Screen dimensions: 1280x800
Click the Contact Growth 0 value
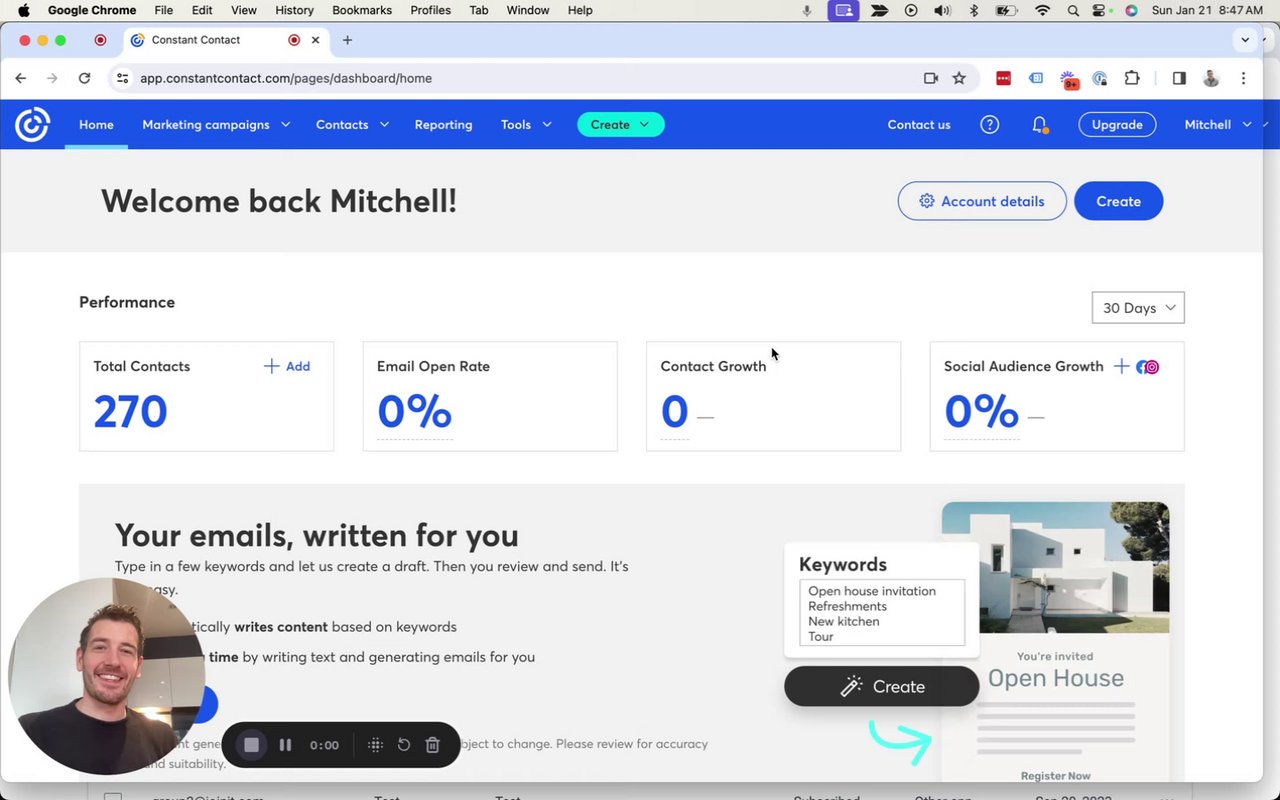pos(675,412)
